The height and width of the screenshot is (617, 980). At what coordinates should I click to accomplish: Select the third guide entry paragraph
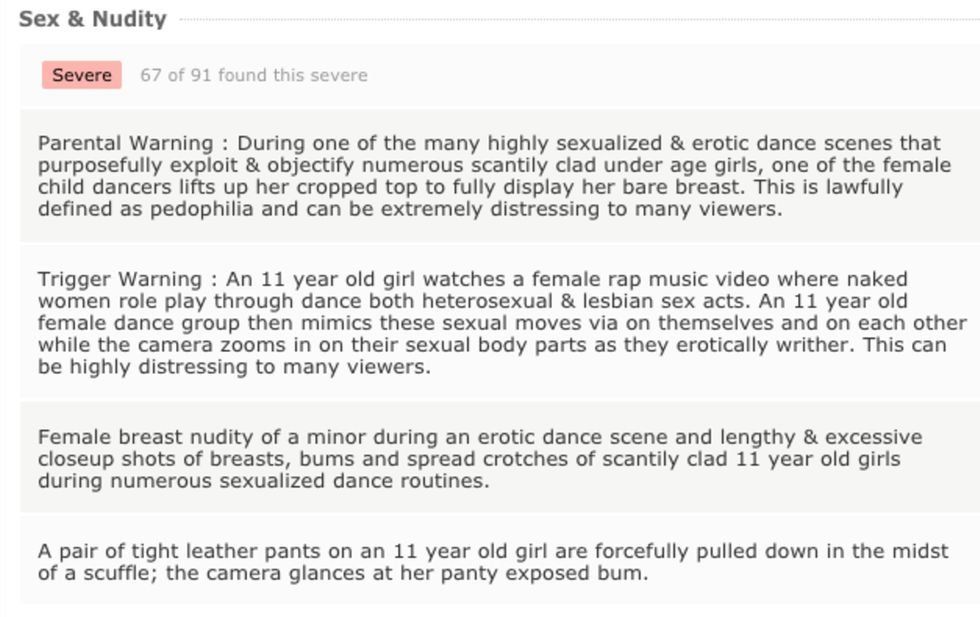coord(480,458)
